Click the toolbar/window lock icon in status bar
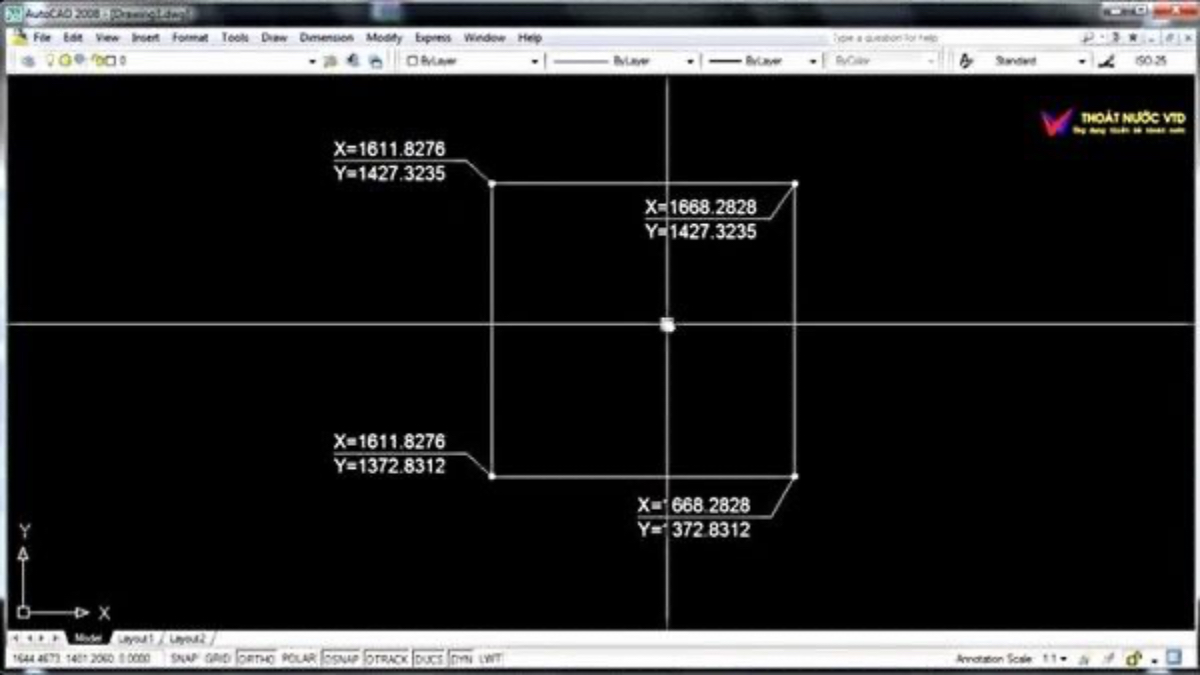The width and height of the screenshot is (1200, 675). pyautogui.click(x=1134, y=659)
